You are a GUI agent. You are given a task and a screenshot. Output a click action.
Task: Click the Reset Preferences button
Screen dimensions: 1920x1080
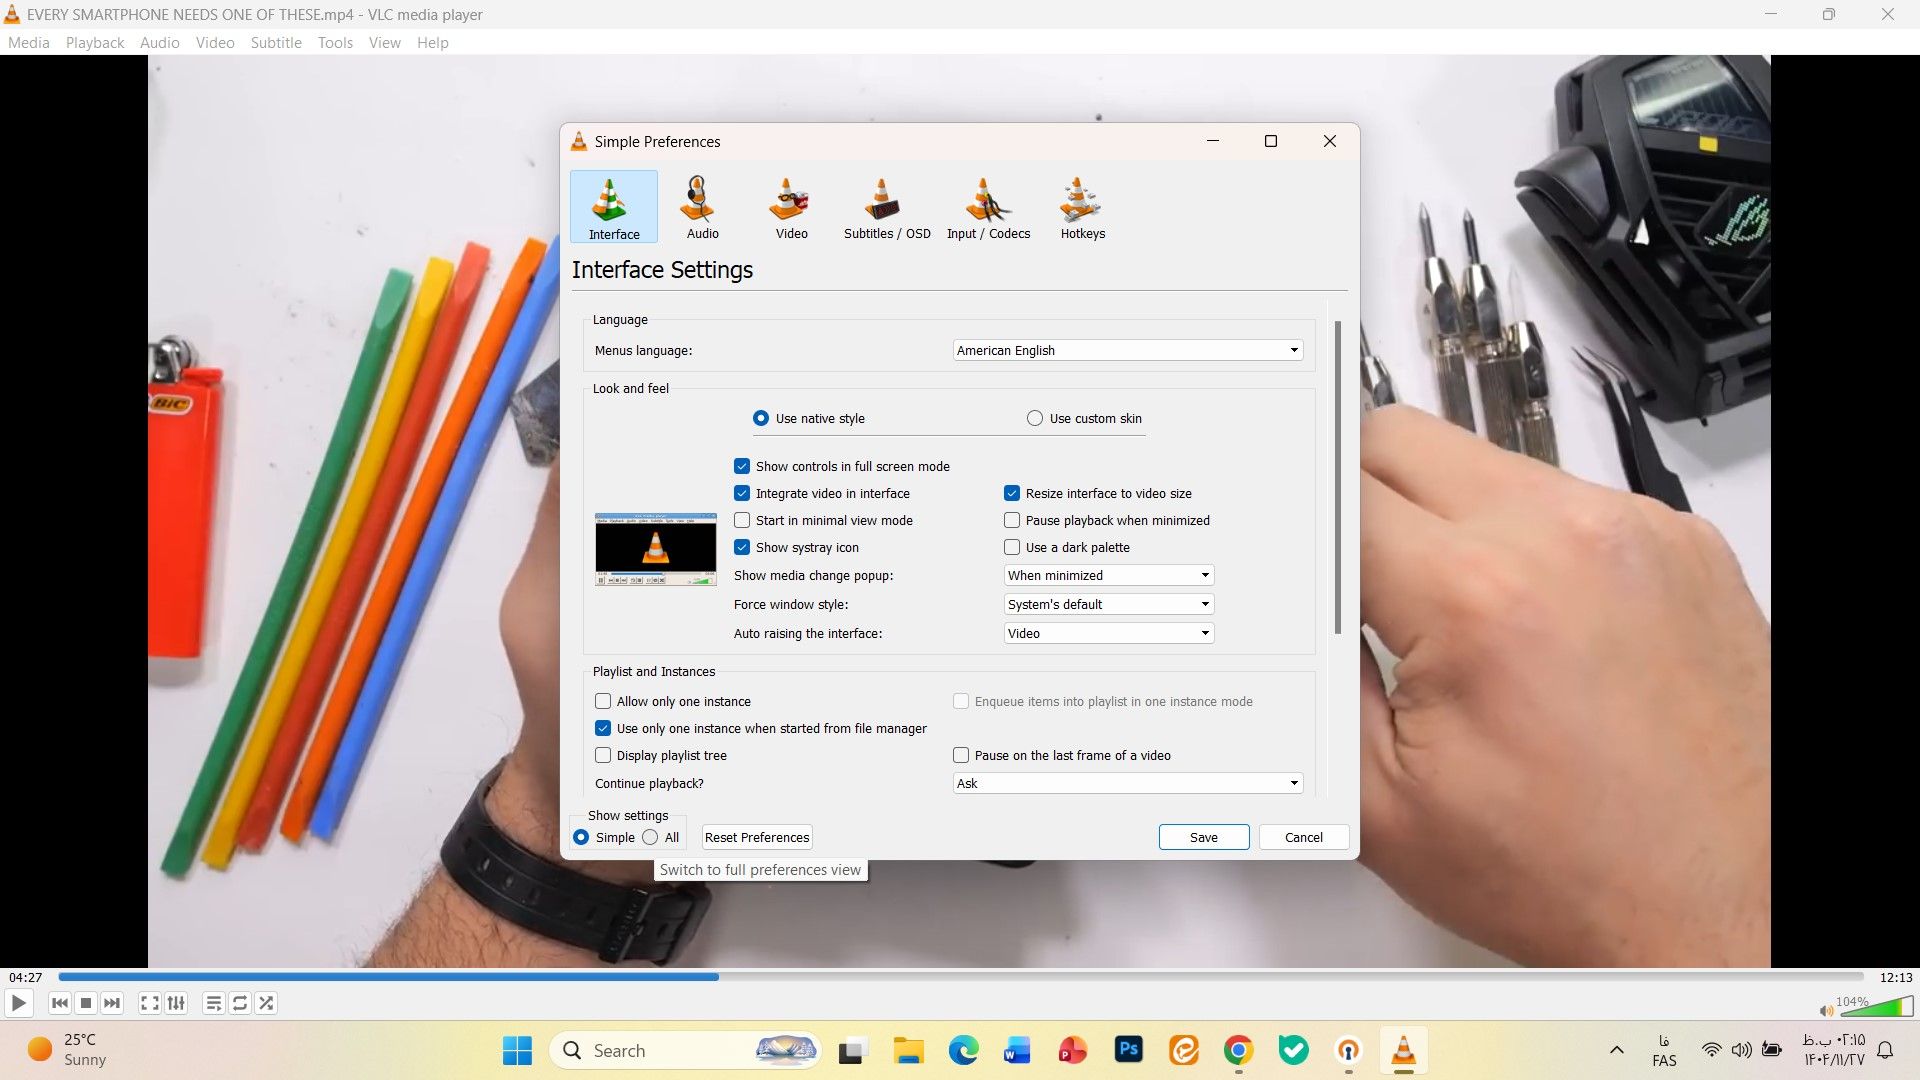tap(756, 837)
